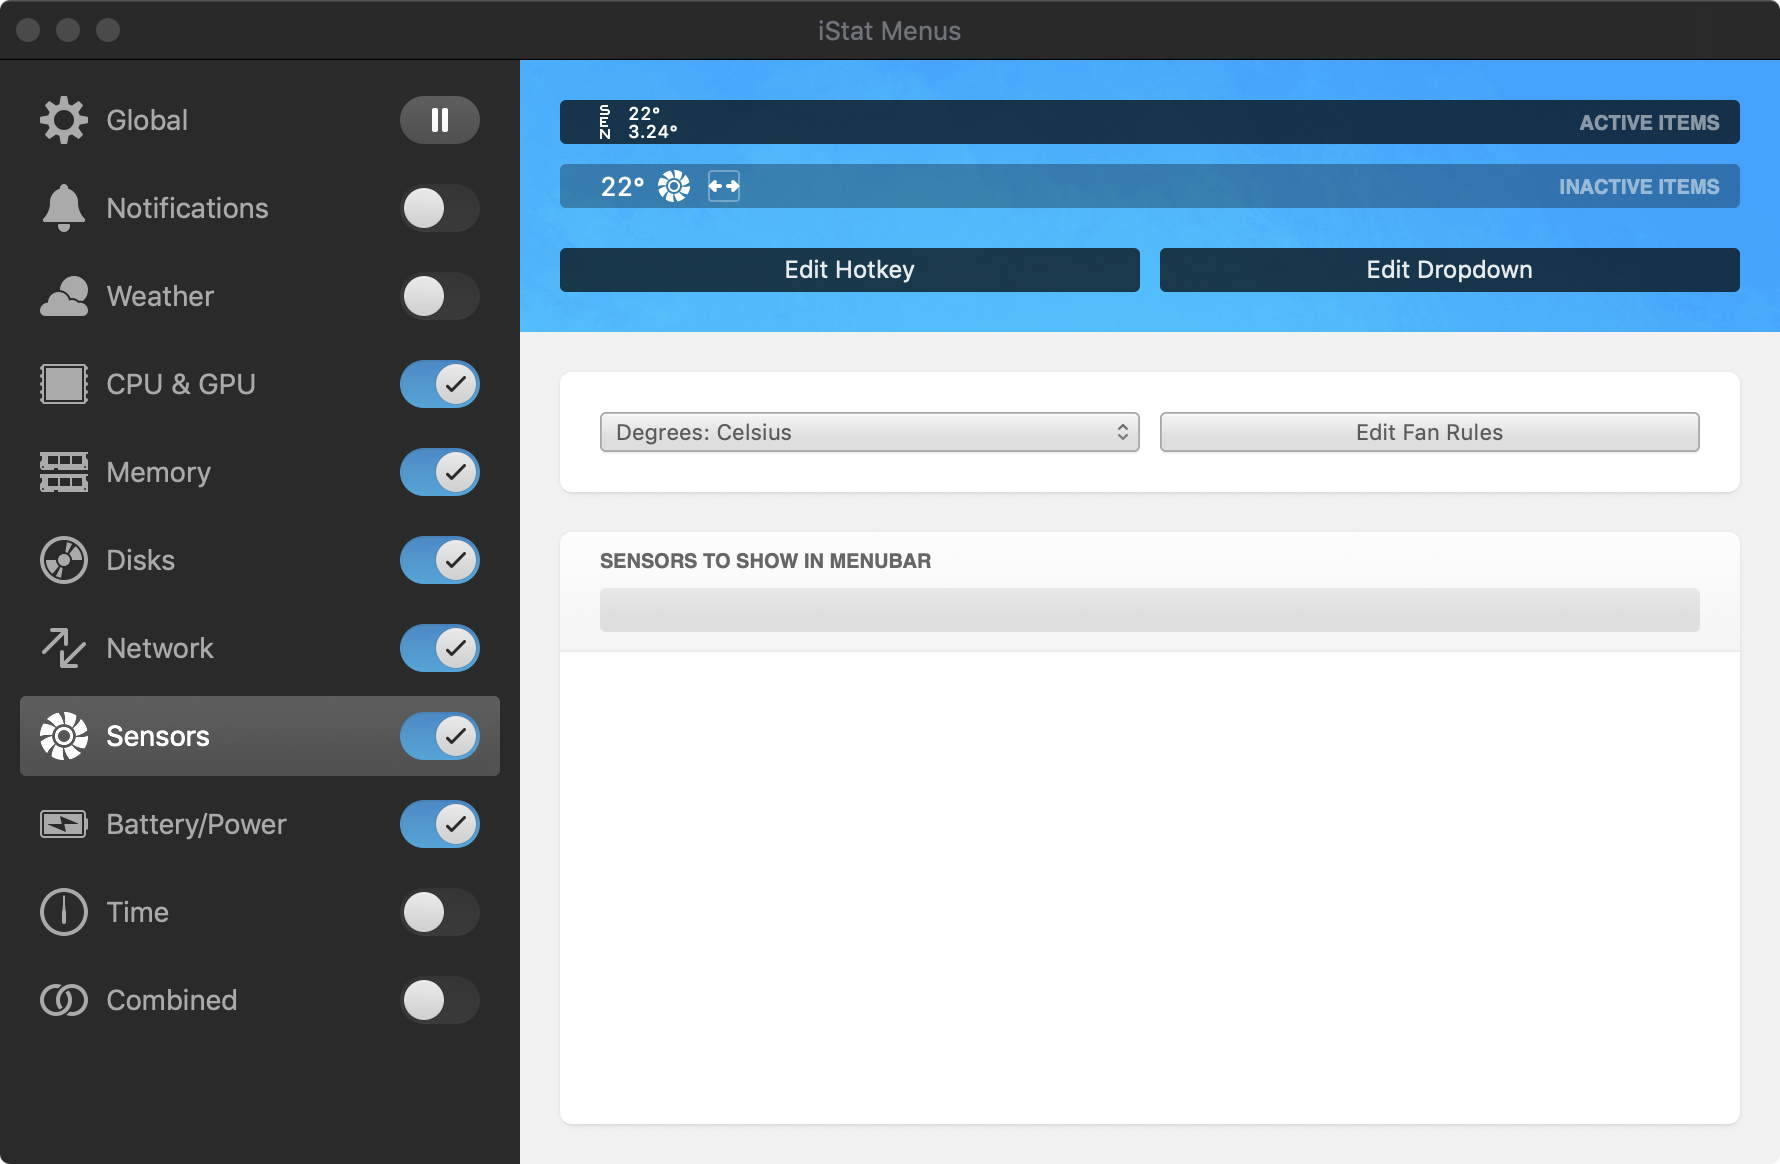Click the Network arrows icon
Viewport: 1780px width, 1164px height.
pos(64,648)
